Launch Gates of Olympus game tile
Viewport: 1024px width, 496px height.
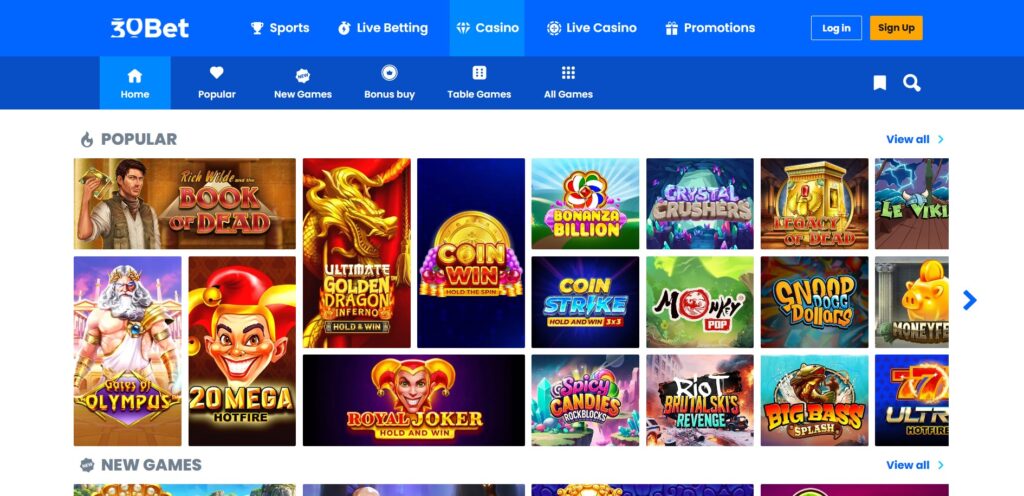127,351
